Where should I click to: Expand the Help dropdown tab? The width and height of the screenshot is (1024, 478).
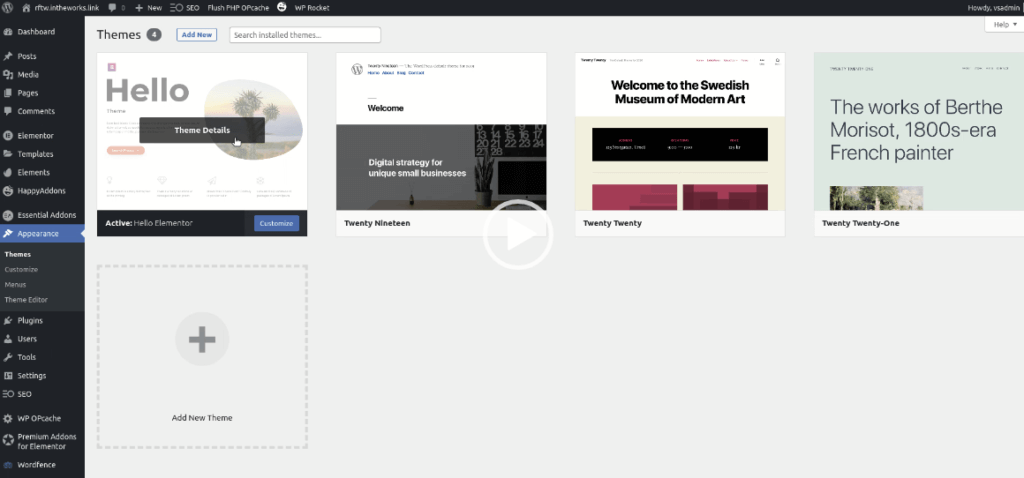click(x=1004, y=24)
